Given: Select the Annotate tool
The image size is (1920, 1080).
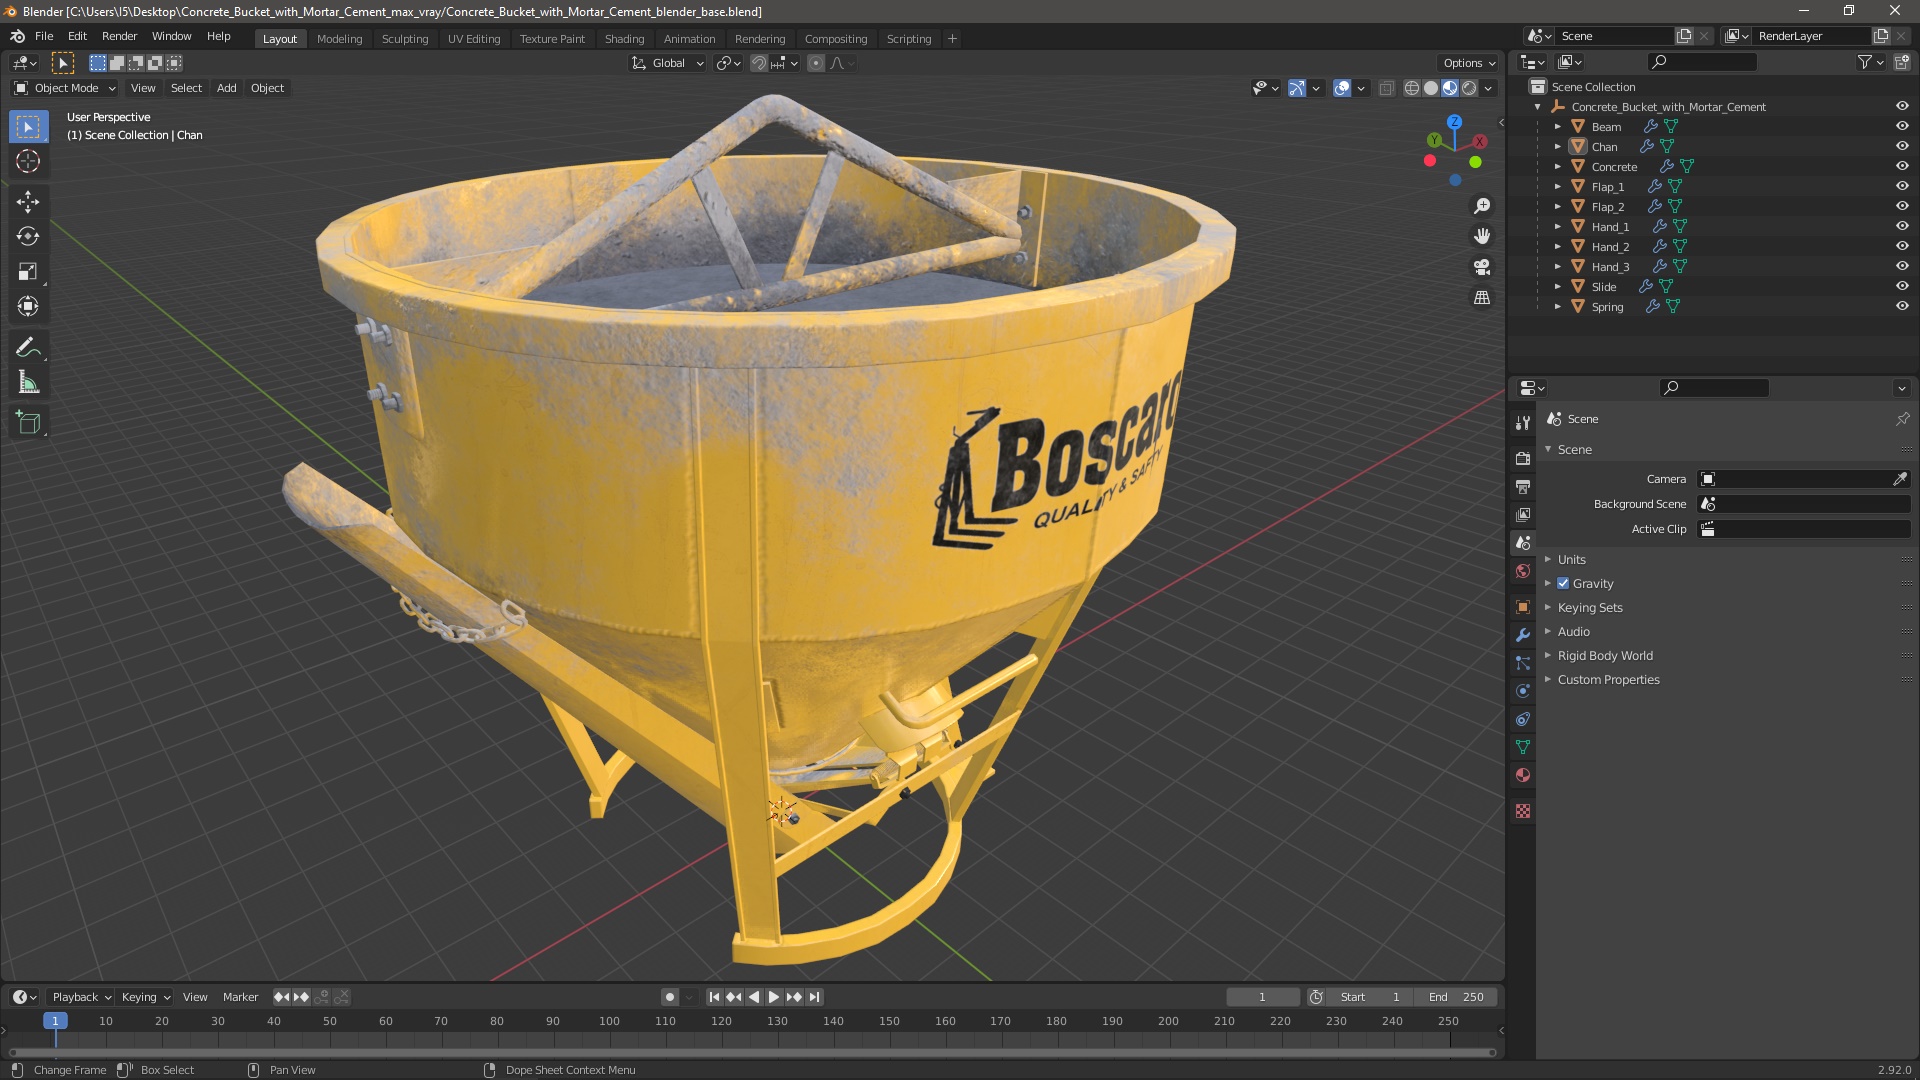Looking at the screenshot, I should pyautogui.click(x=28, y=348).
